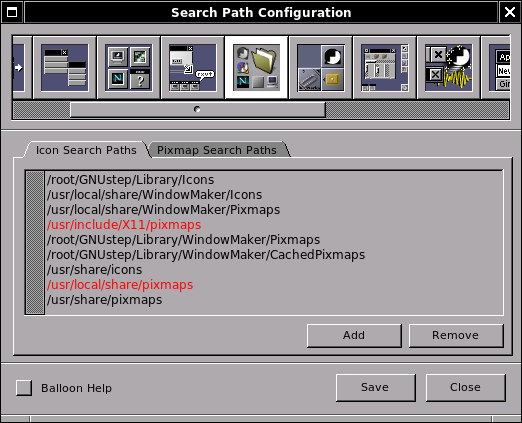Click the scroller trough right of the knob

coord(417,110)
